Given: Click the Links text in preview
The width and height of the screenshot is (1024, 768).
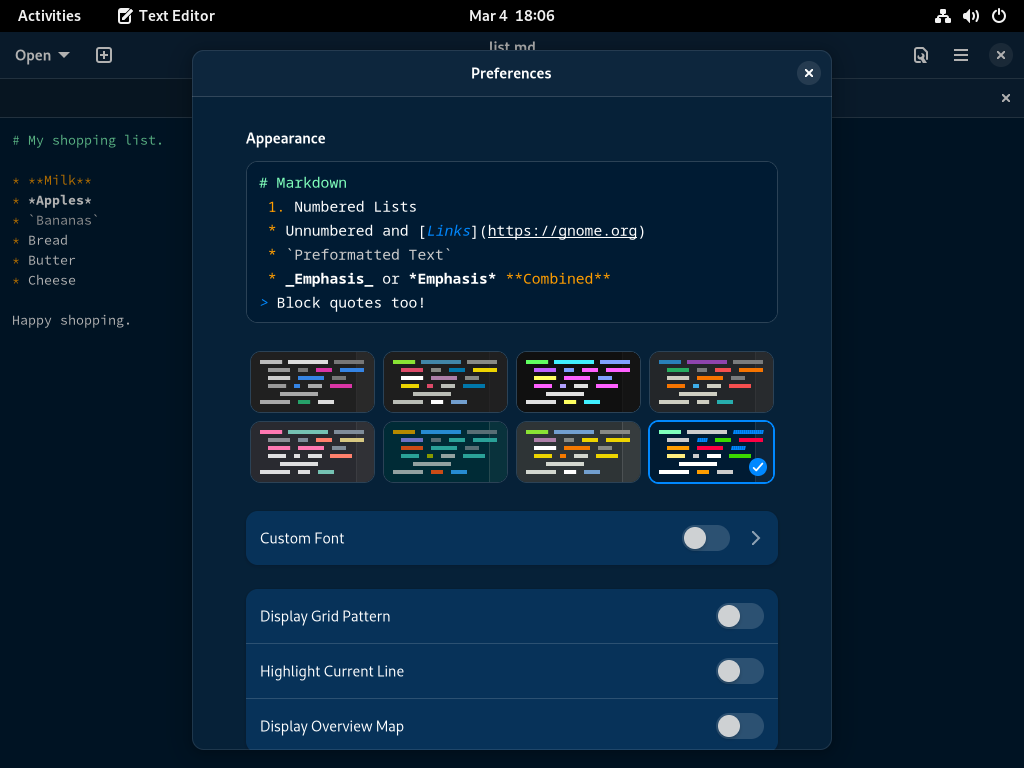Looking at the screenshot, I should [448, 231].
